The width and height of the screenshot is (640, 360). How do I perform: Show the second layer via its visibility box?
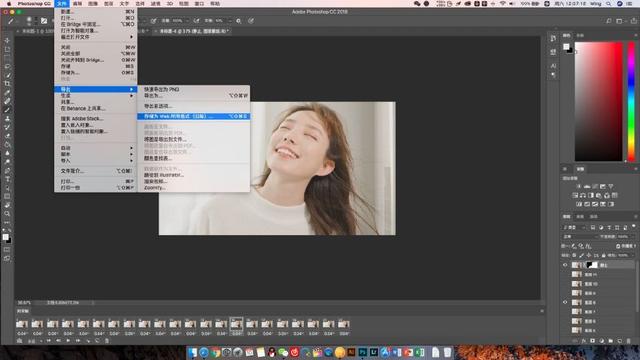click(x=565, y=275)
